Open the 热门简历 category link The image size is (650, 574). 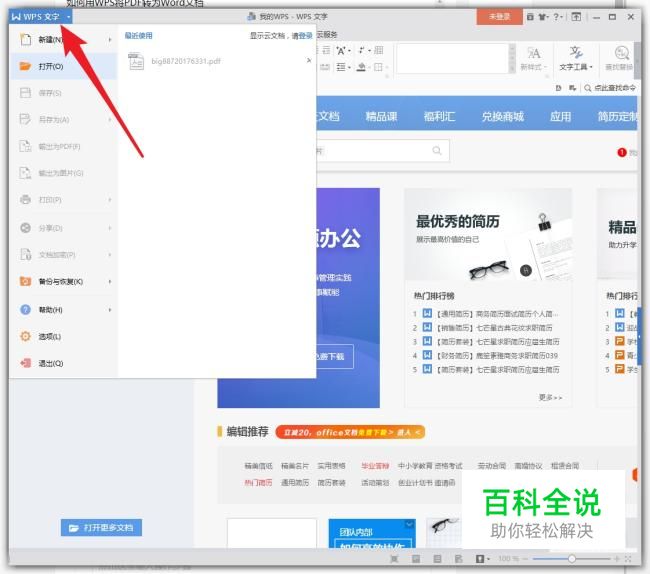(258, 483)
